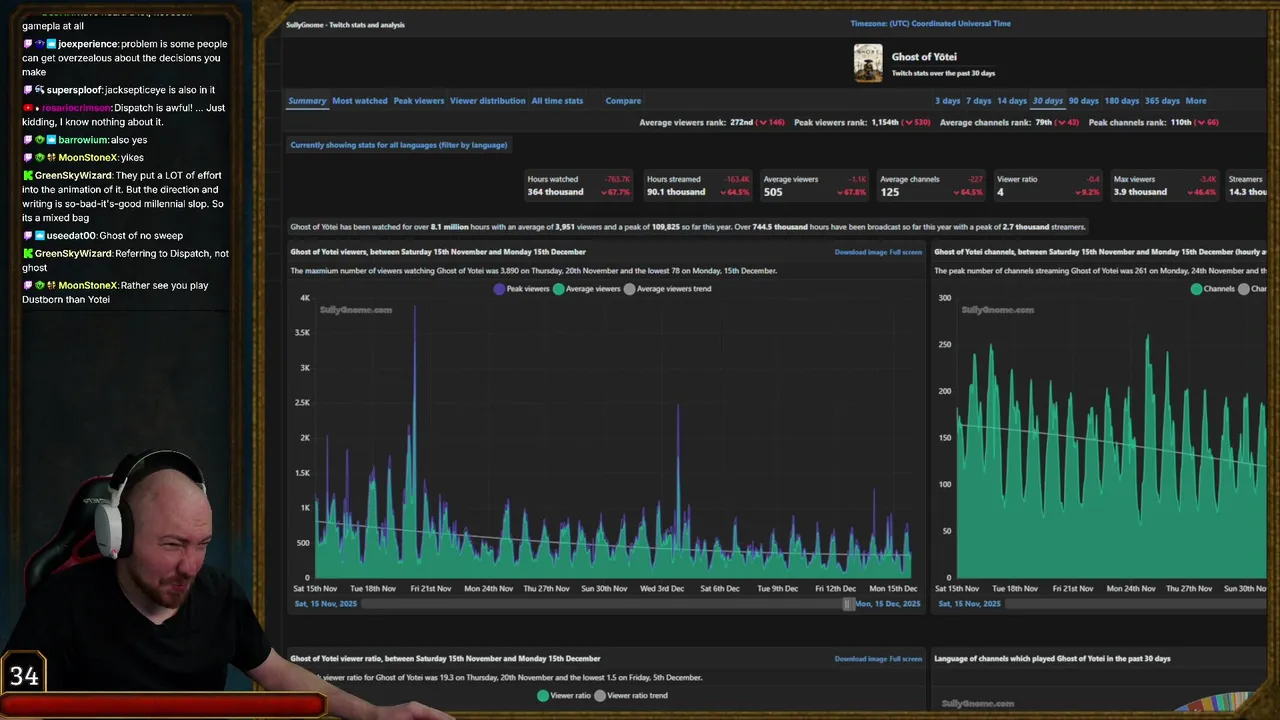
Task: Click the Average viewers rank 272nd text
Action: [x=711, y=122]
